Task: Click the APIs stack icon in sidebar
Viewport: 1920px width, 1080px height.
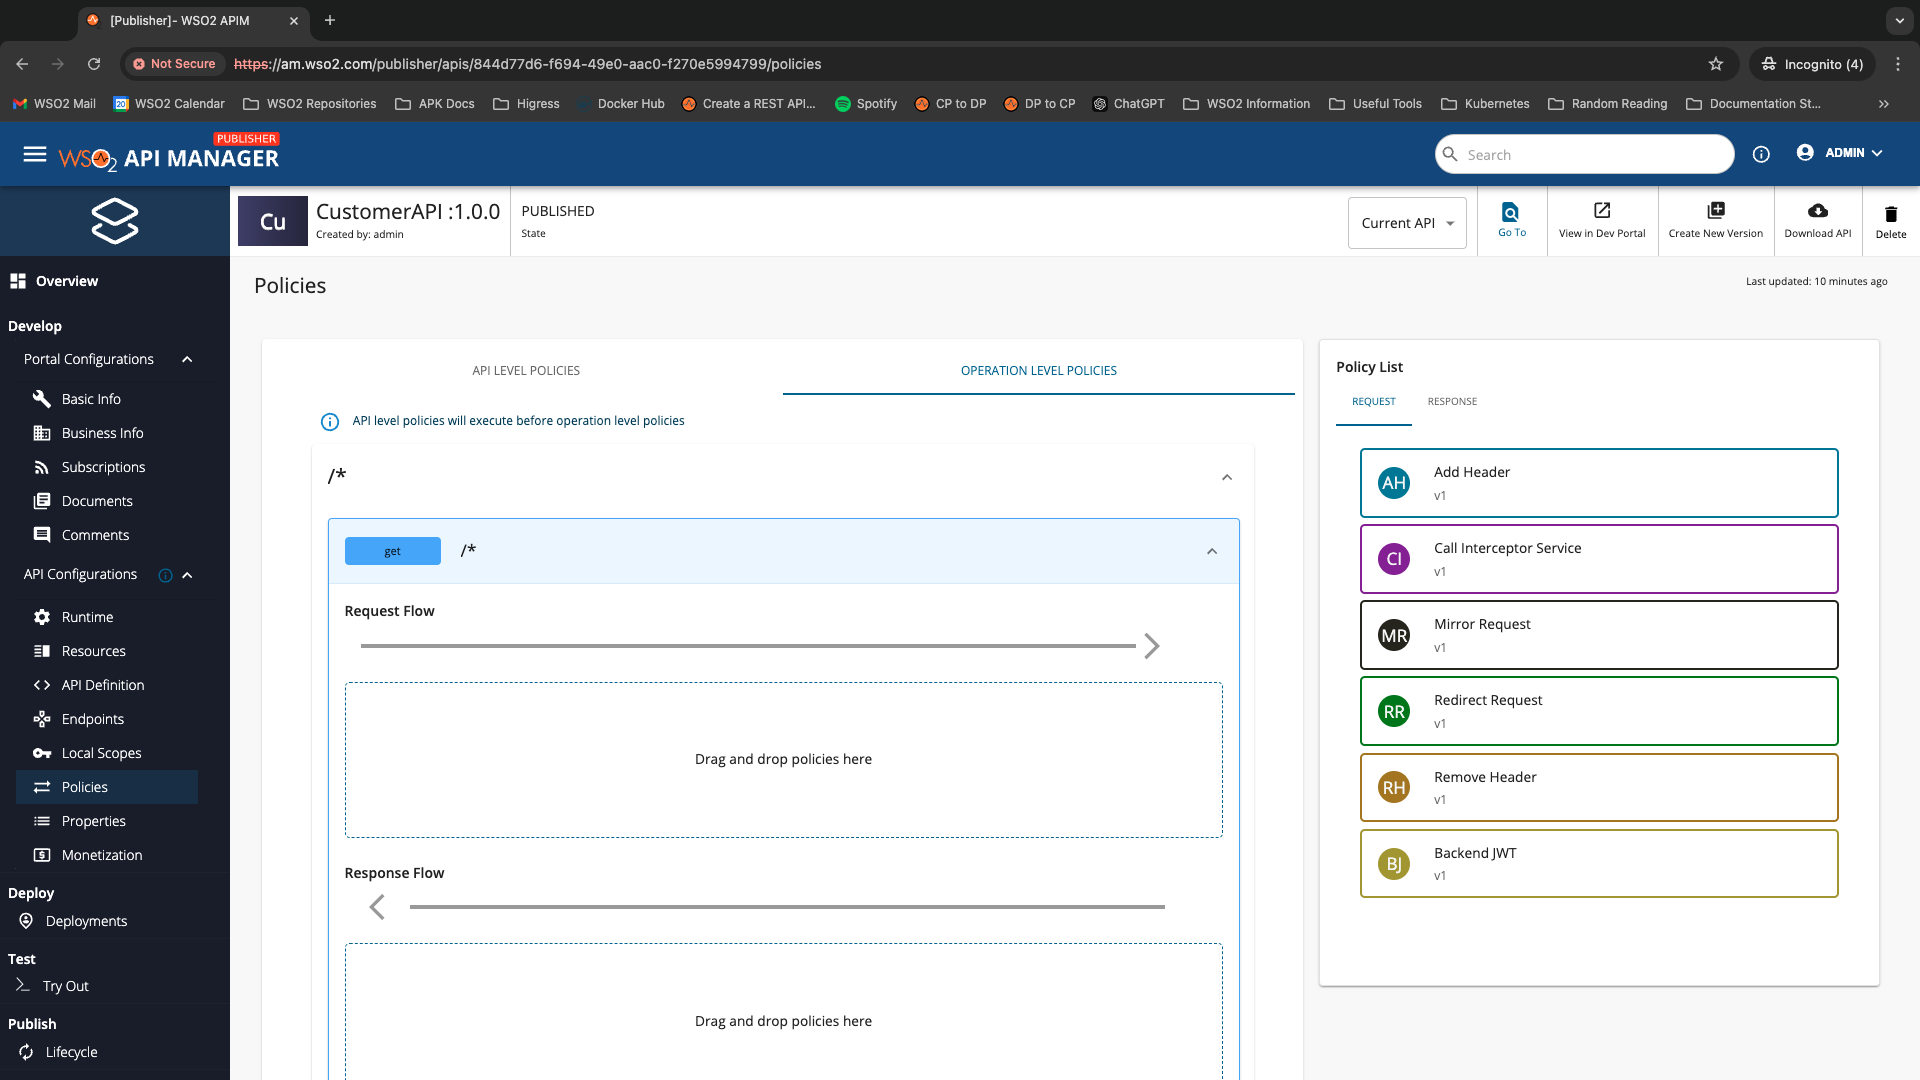Action: coord(115,221)
